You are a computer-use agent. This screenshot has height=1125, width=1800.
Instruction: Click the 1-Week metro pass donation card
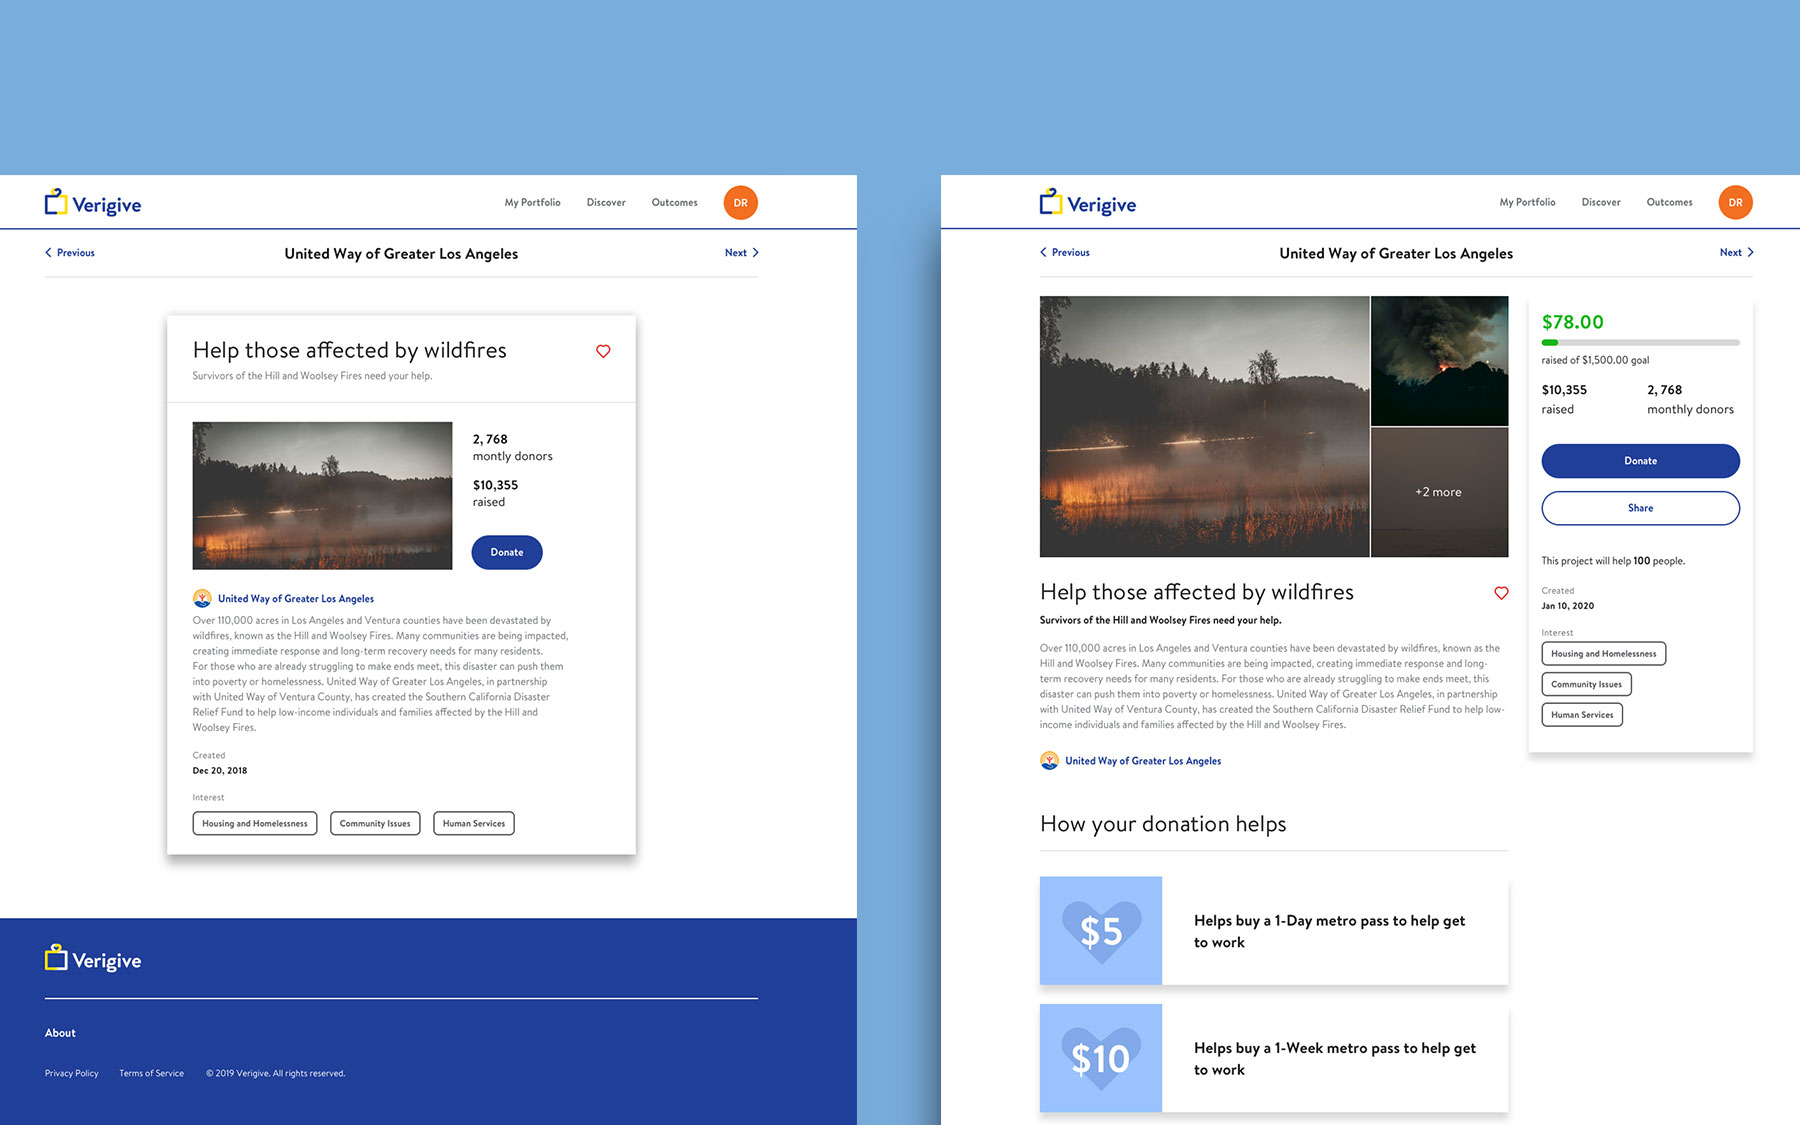tap(1274, 1058)
